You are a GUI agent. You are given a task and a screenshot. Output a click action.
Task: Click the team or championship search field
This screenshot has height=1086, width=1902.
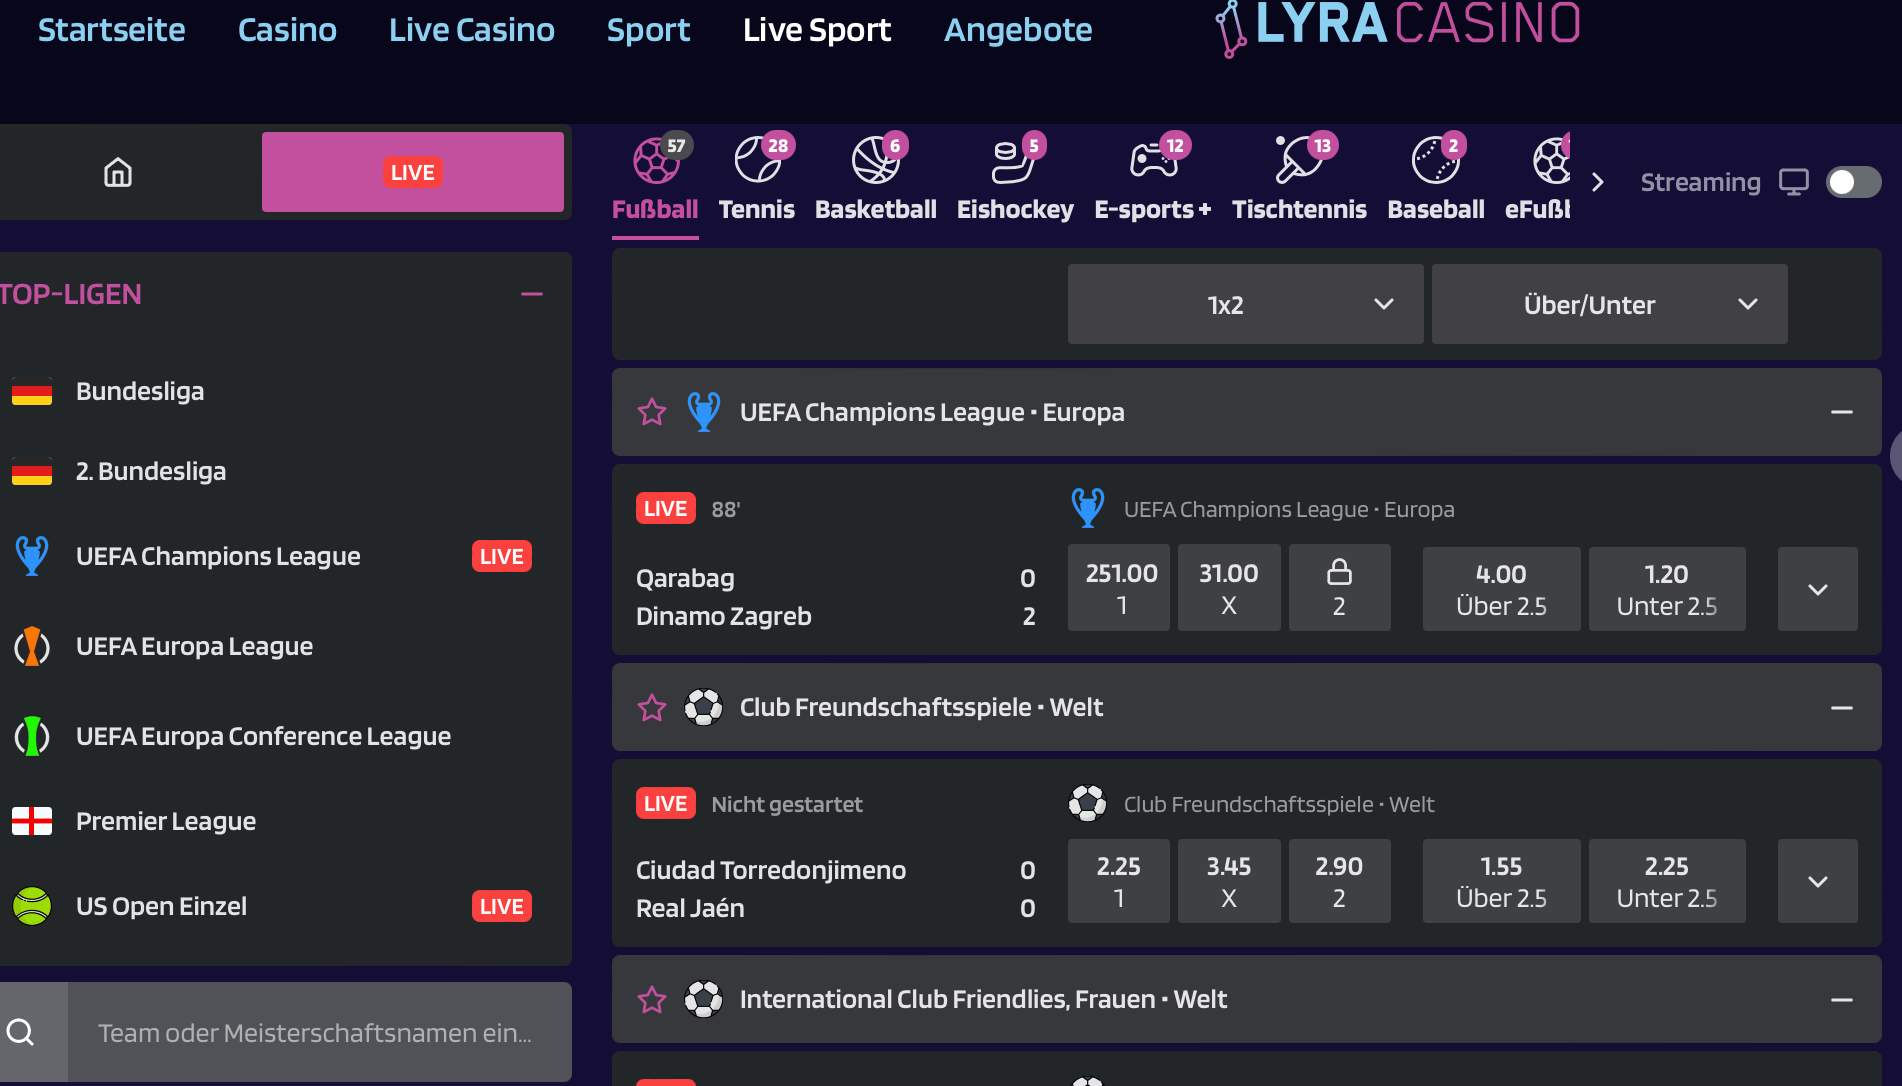[x=320, y=1032]
